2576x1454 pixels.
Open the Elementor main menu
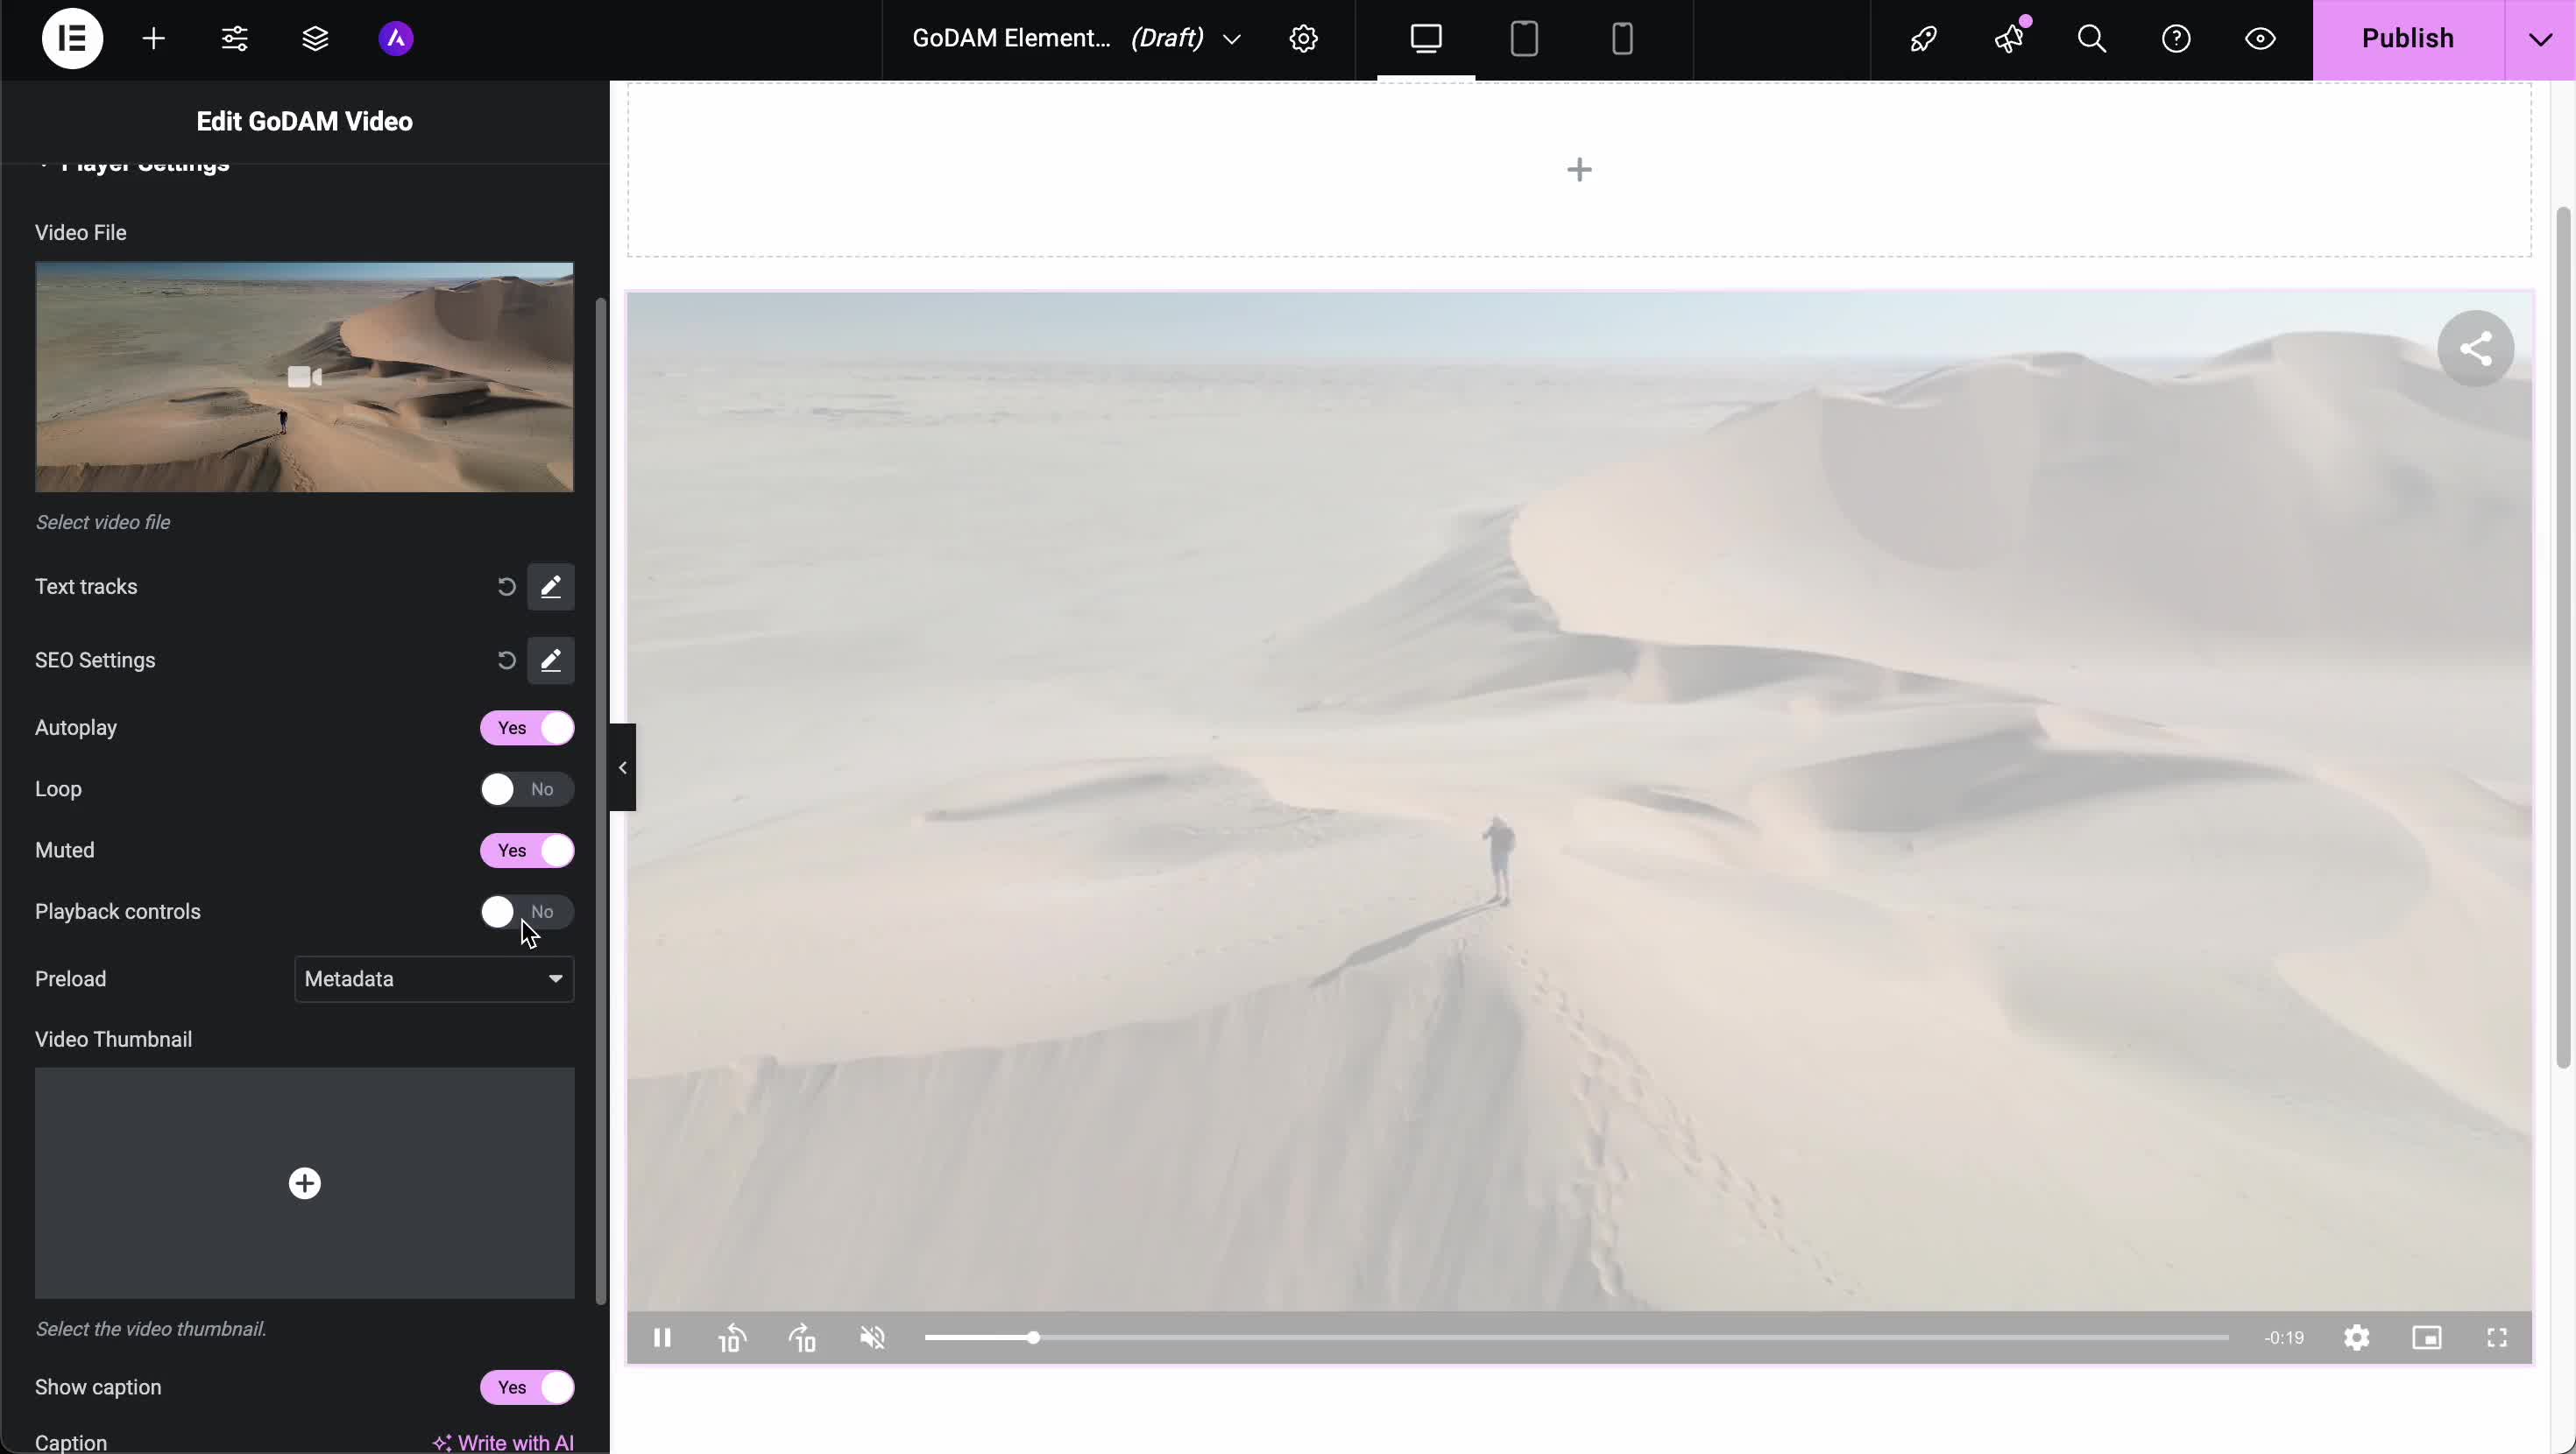click(72, 38)
